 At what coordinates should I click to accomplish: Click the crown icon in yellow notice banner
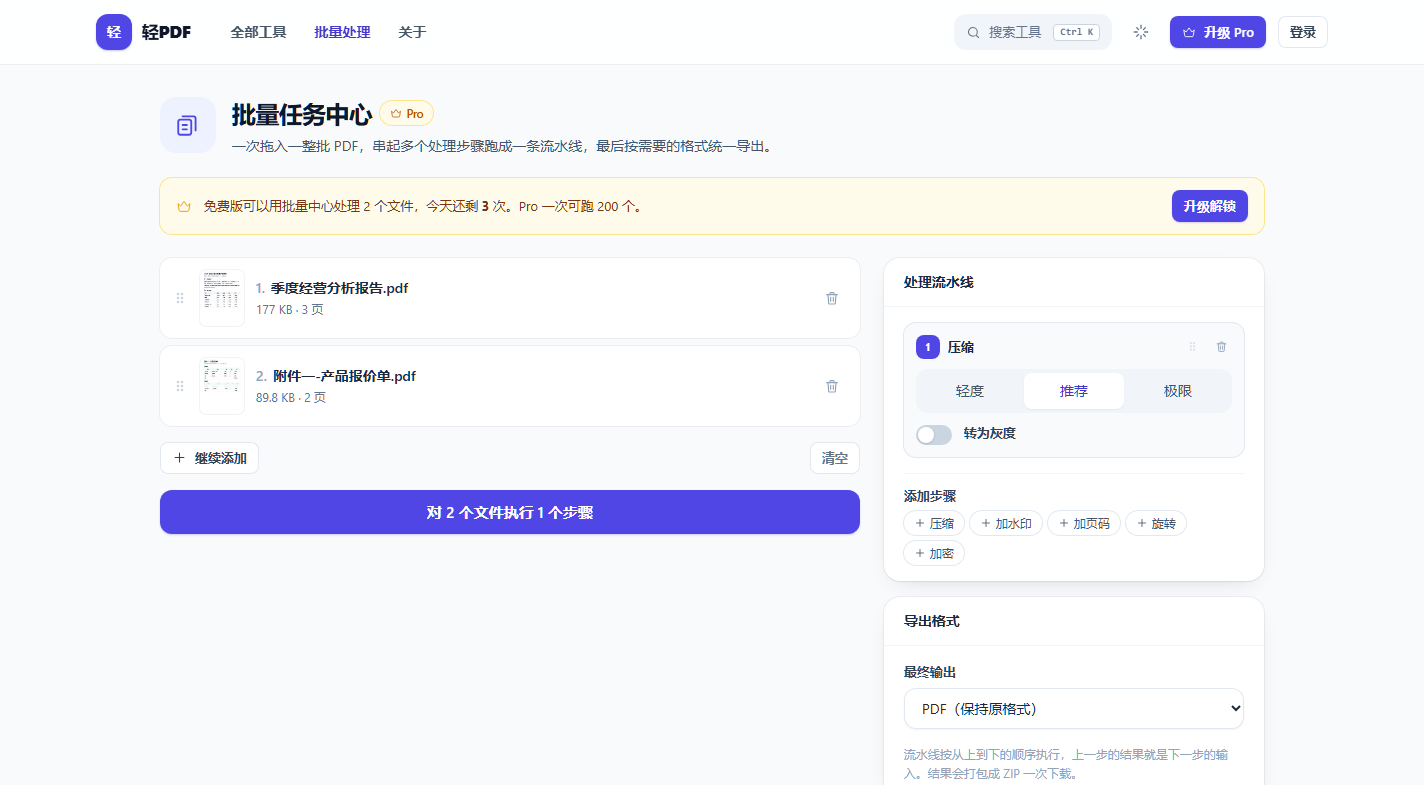[184, 206]
